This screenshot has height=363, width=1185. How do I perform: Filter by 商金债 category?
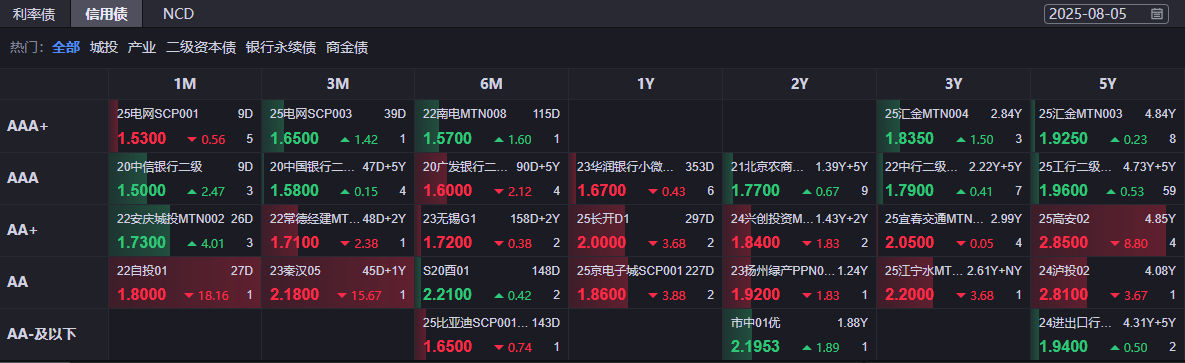(347, 48)
